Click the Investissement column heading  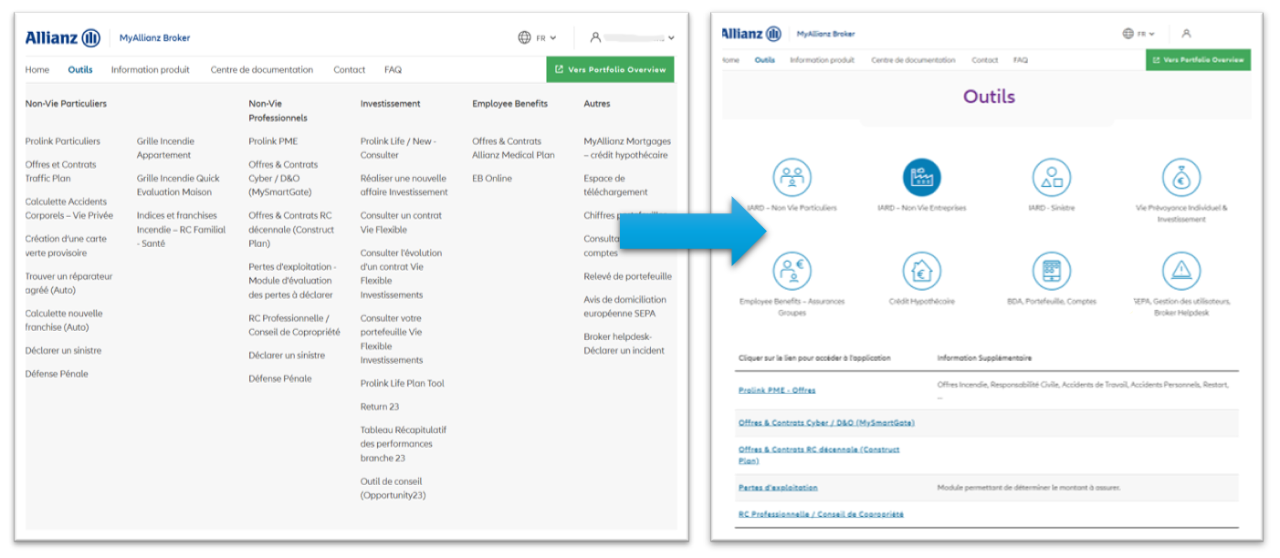coord(391,103)
